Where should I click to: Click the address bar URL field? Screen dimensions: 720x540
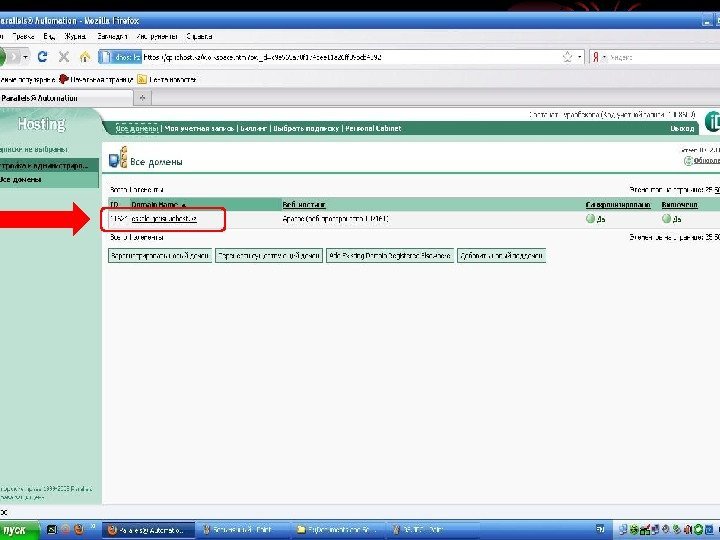click(349, 57)
